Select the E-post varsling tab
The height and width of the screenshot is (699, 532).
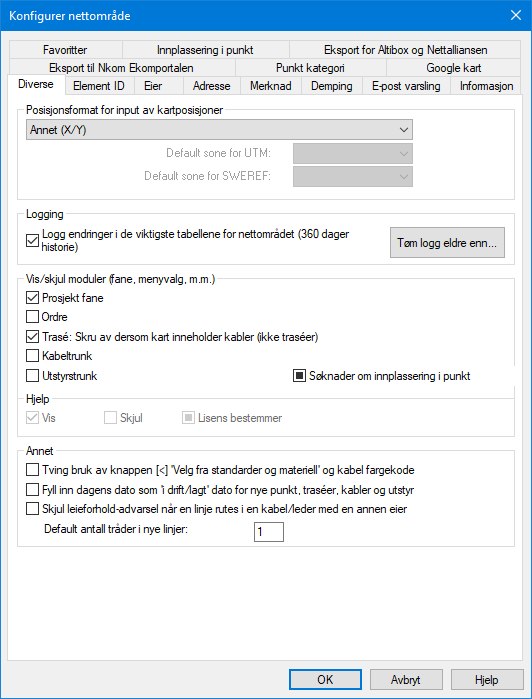406,86
